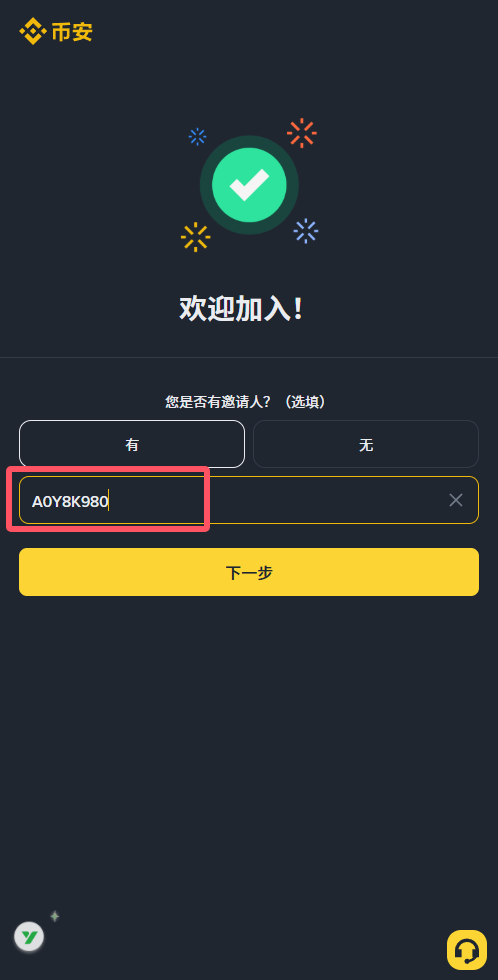Viewport: 498px width, 980px height.
Task: Select the 无 inviter option
Action: [366, 444]
